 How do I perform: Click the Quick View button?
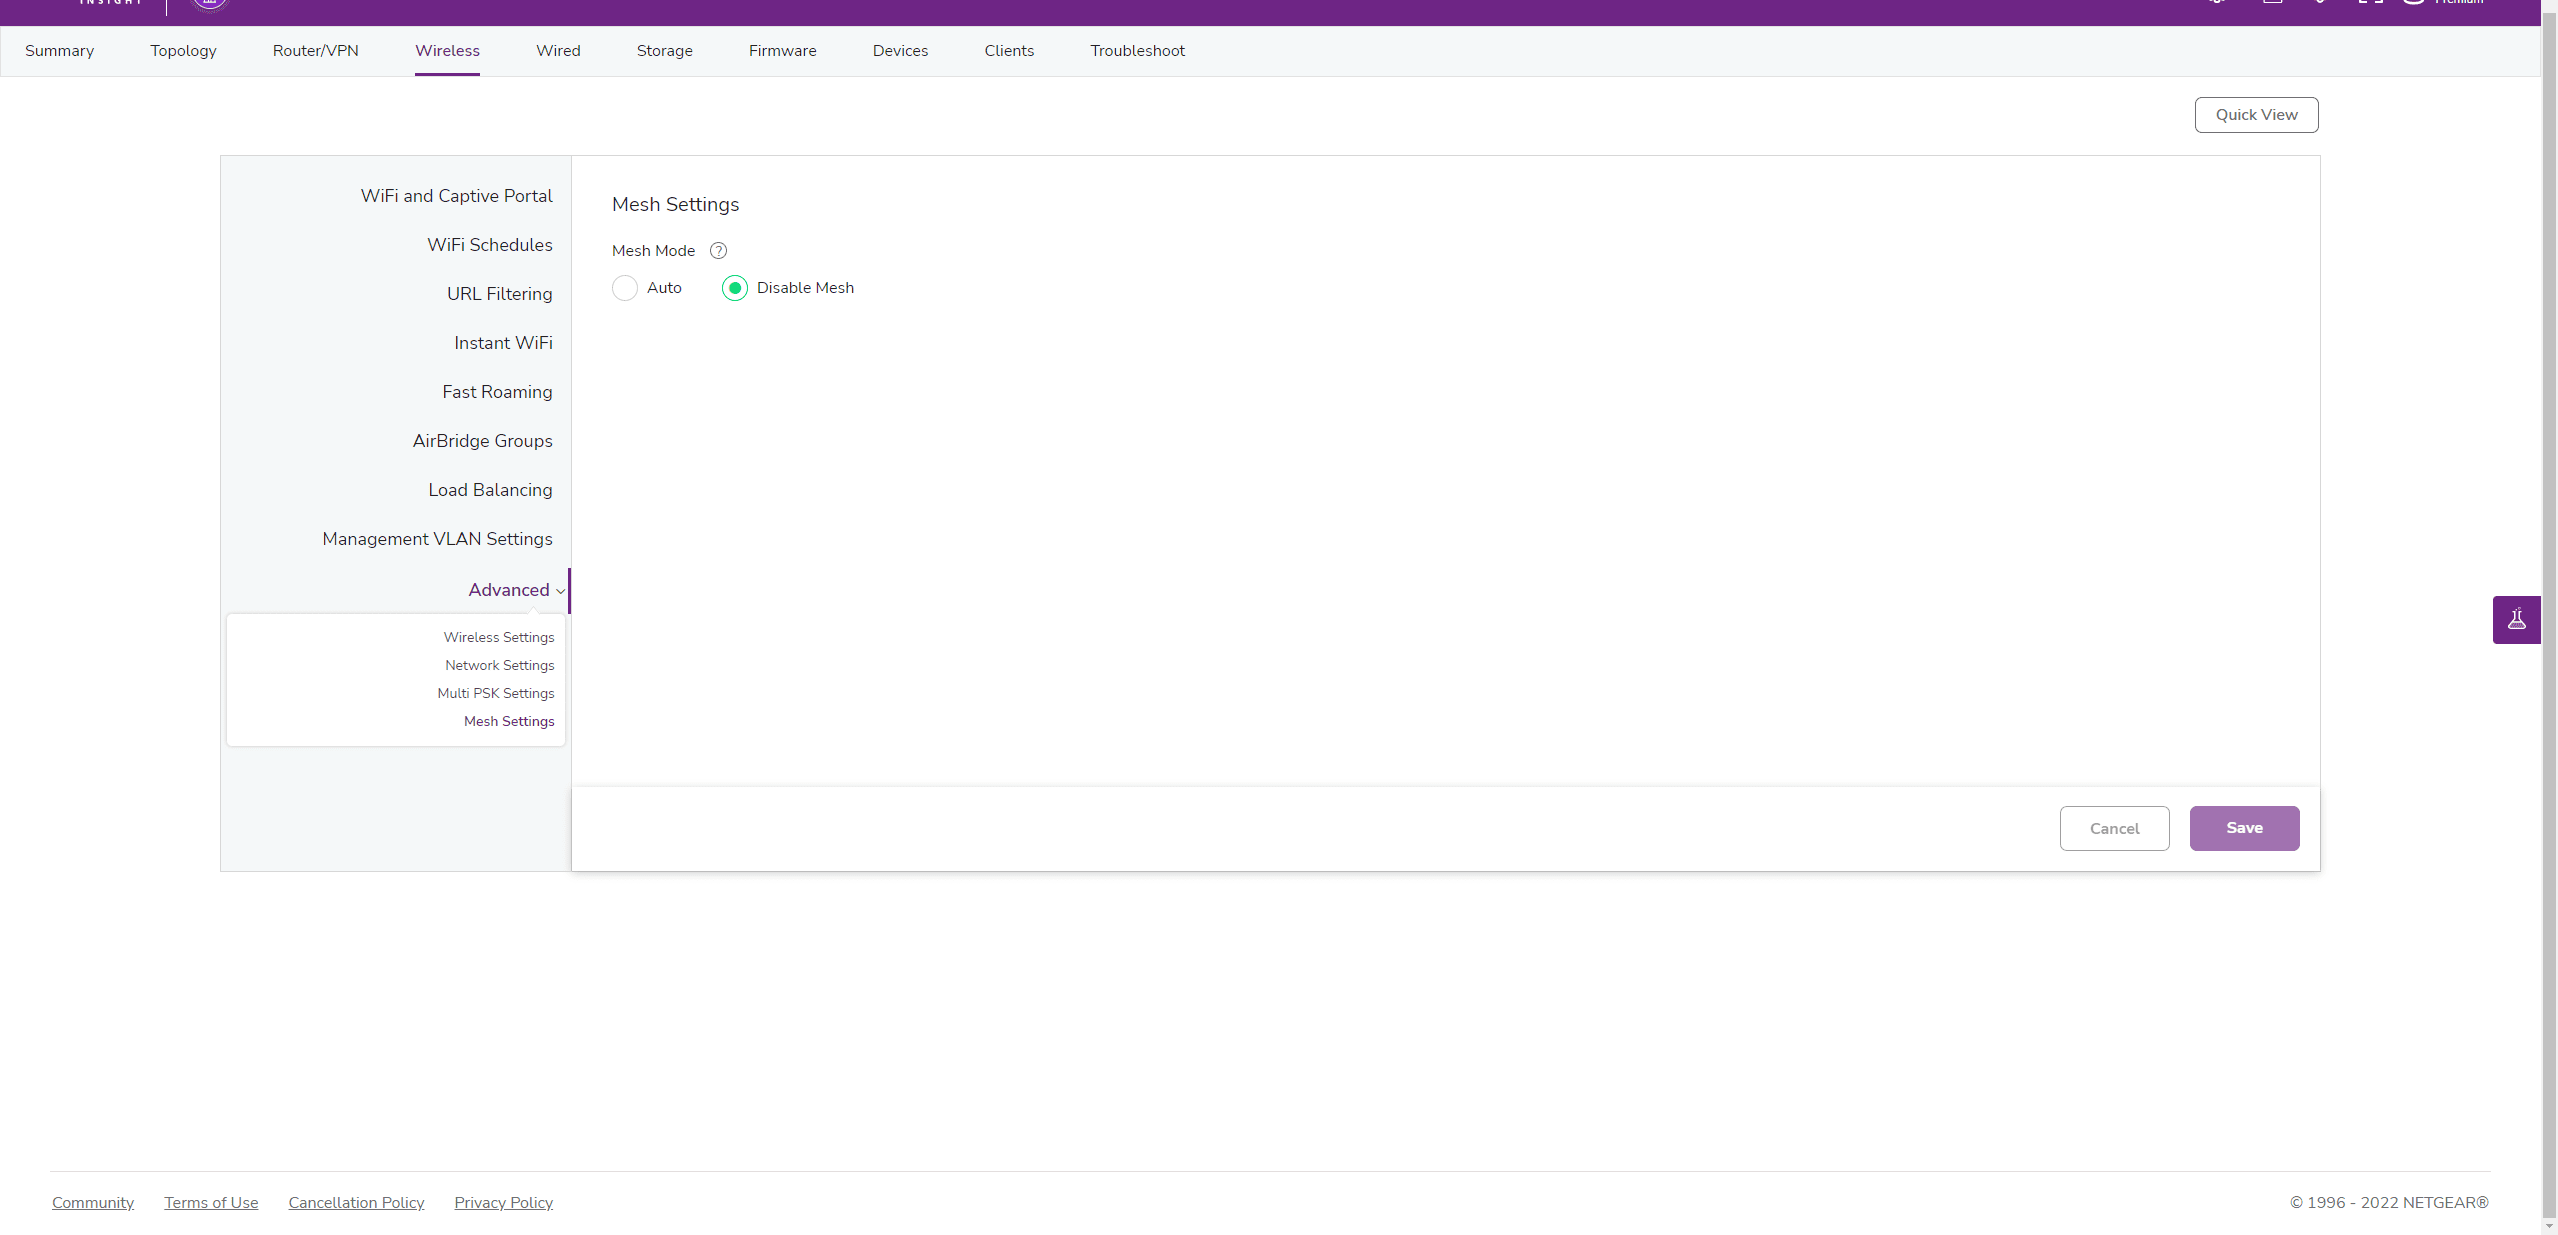coord(2255,115)
